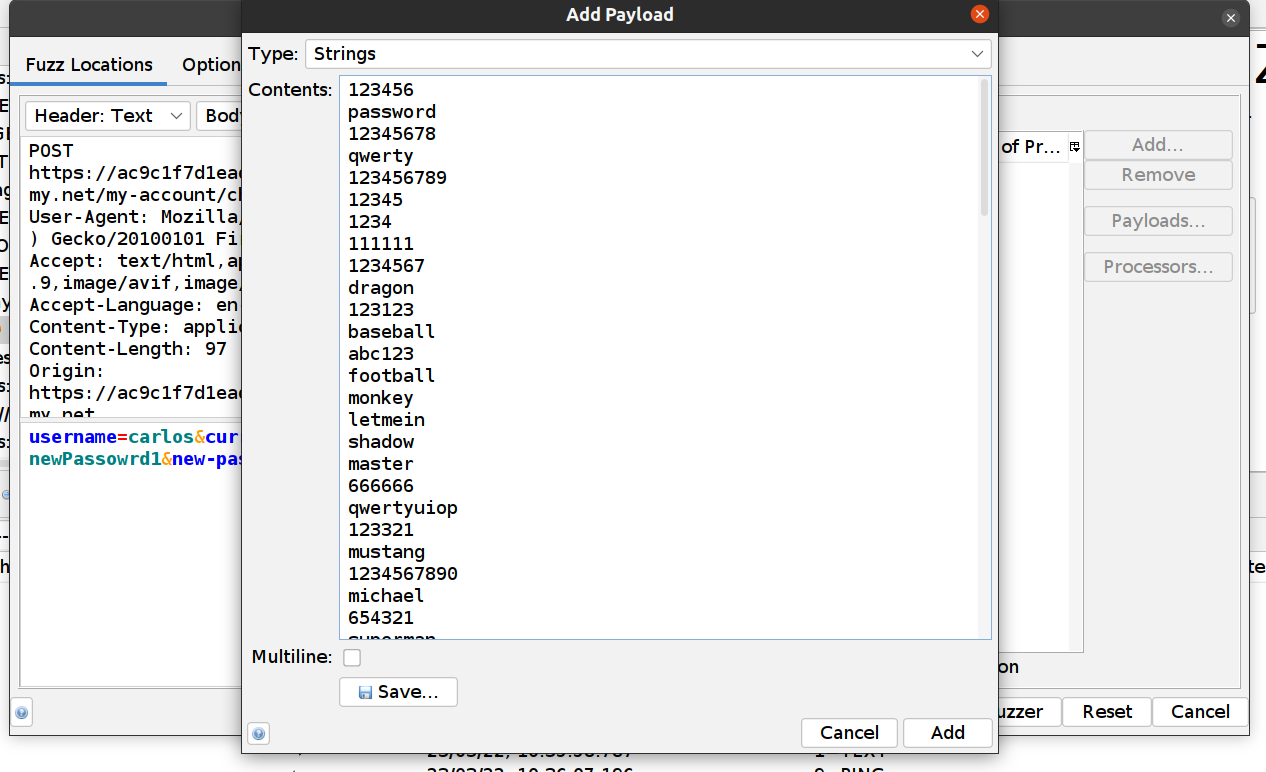Click 'username' parameter in request body
Screen dimensions: 1266x772
pyautogui.click(x=73, y=438)
